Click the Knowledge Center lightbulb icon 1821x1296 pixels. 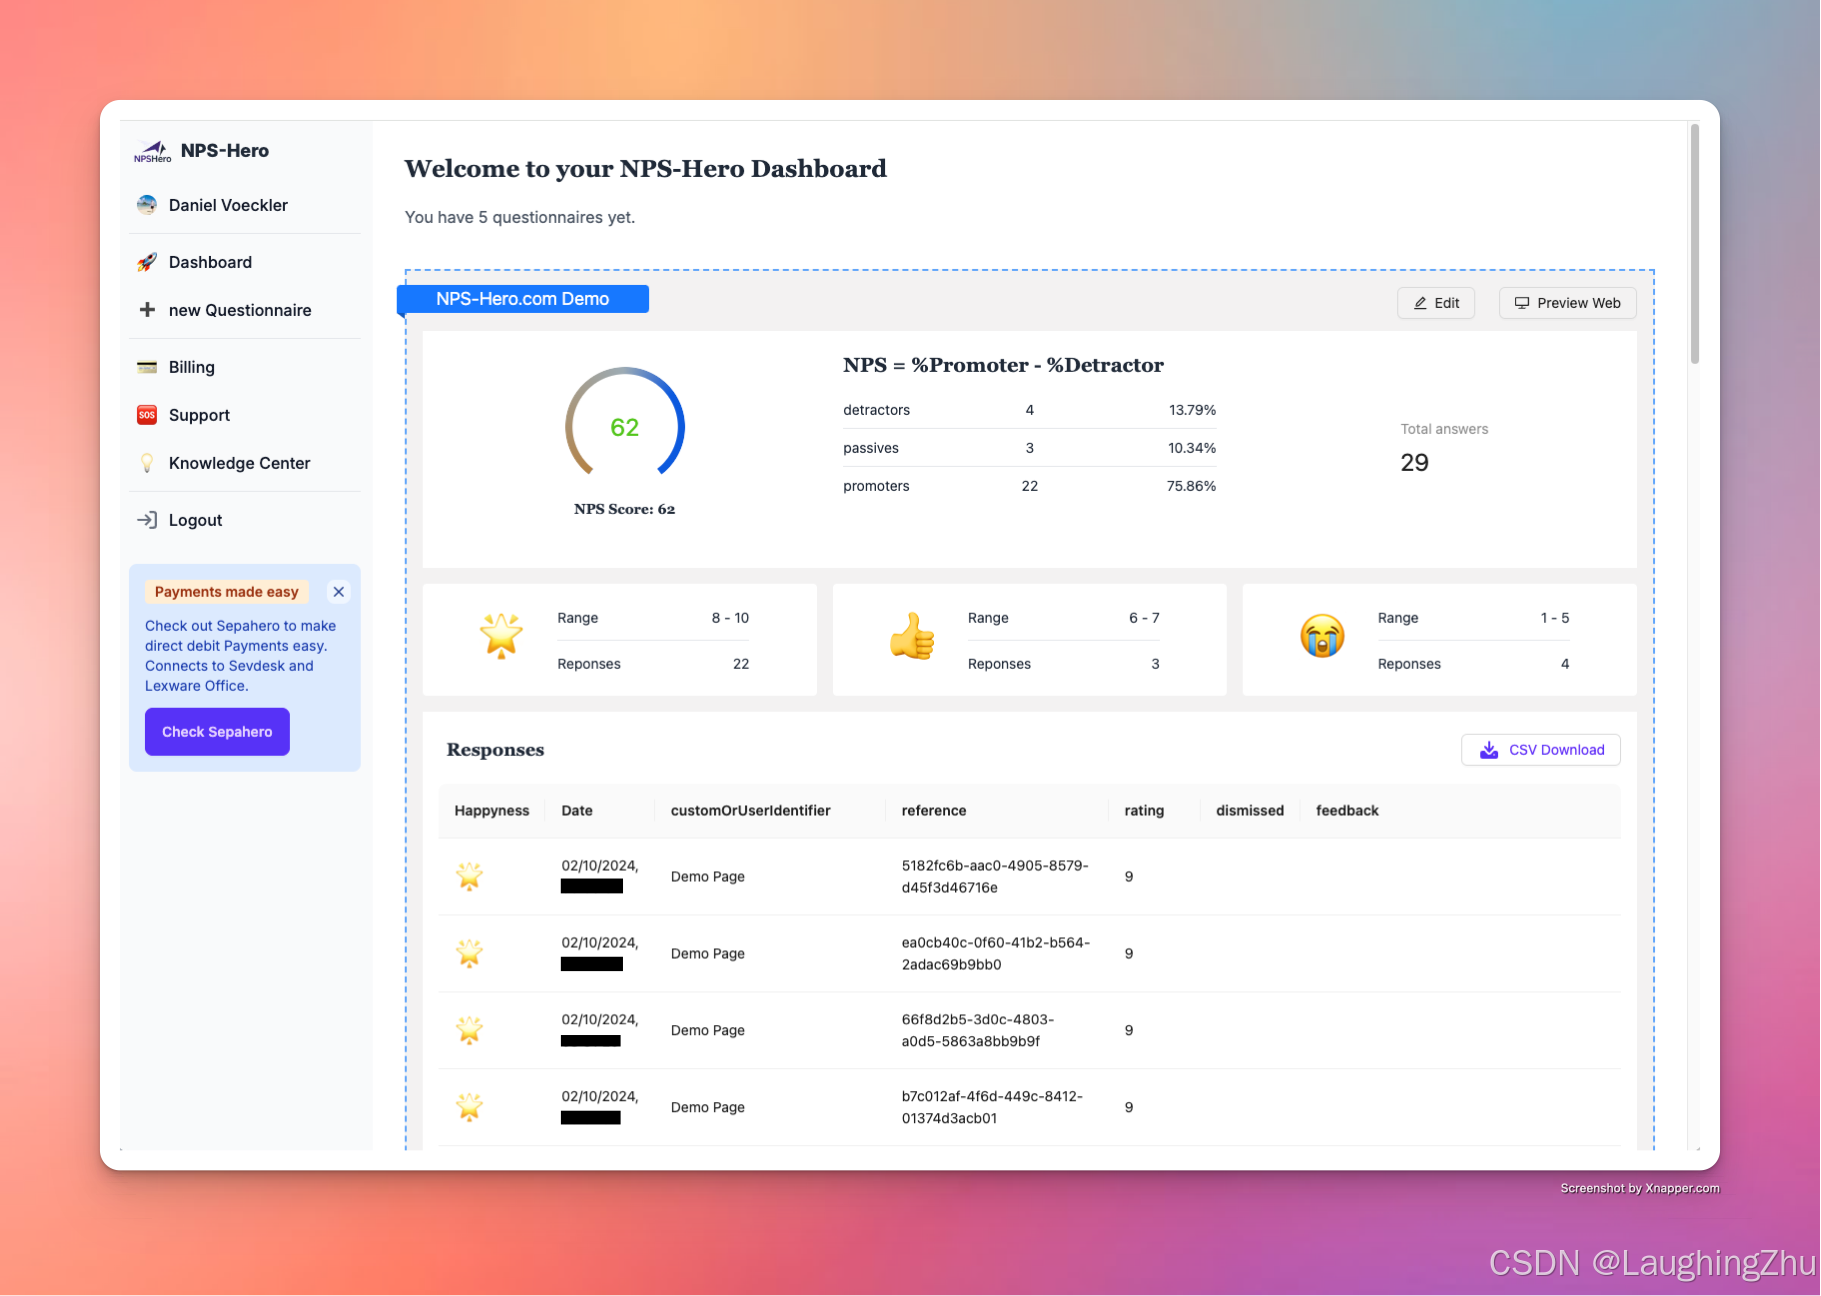point(147,463)
